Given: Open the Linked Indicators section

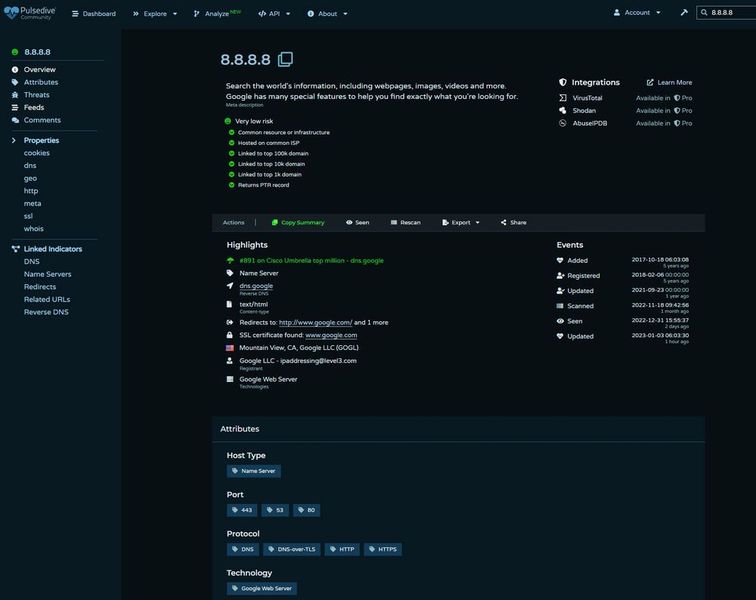Looking at the screenshot, I should (53, 249).
